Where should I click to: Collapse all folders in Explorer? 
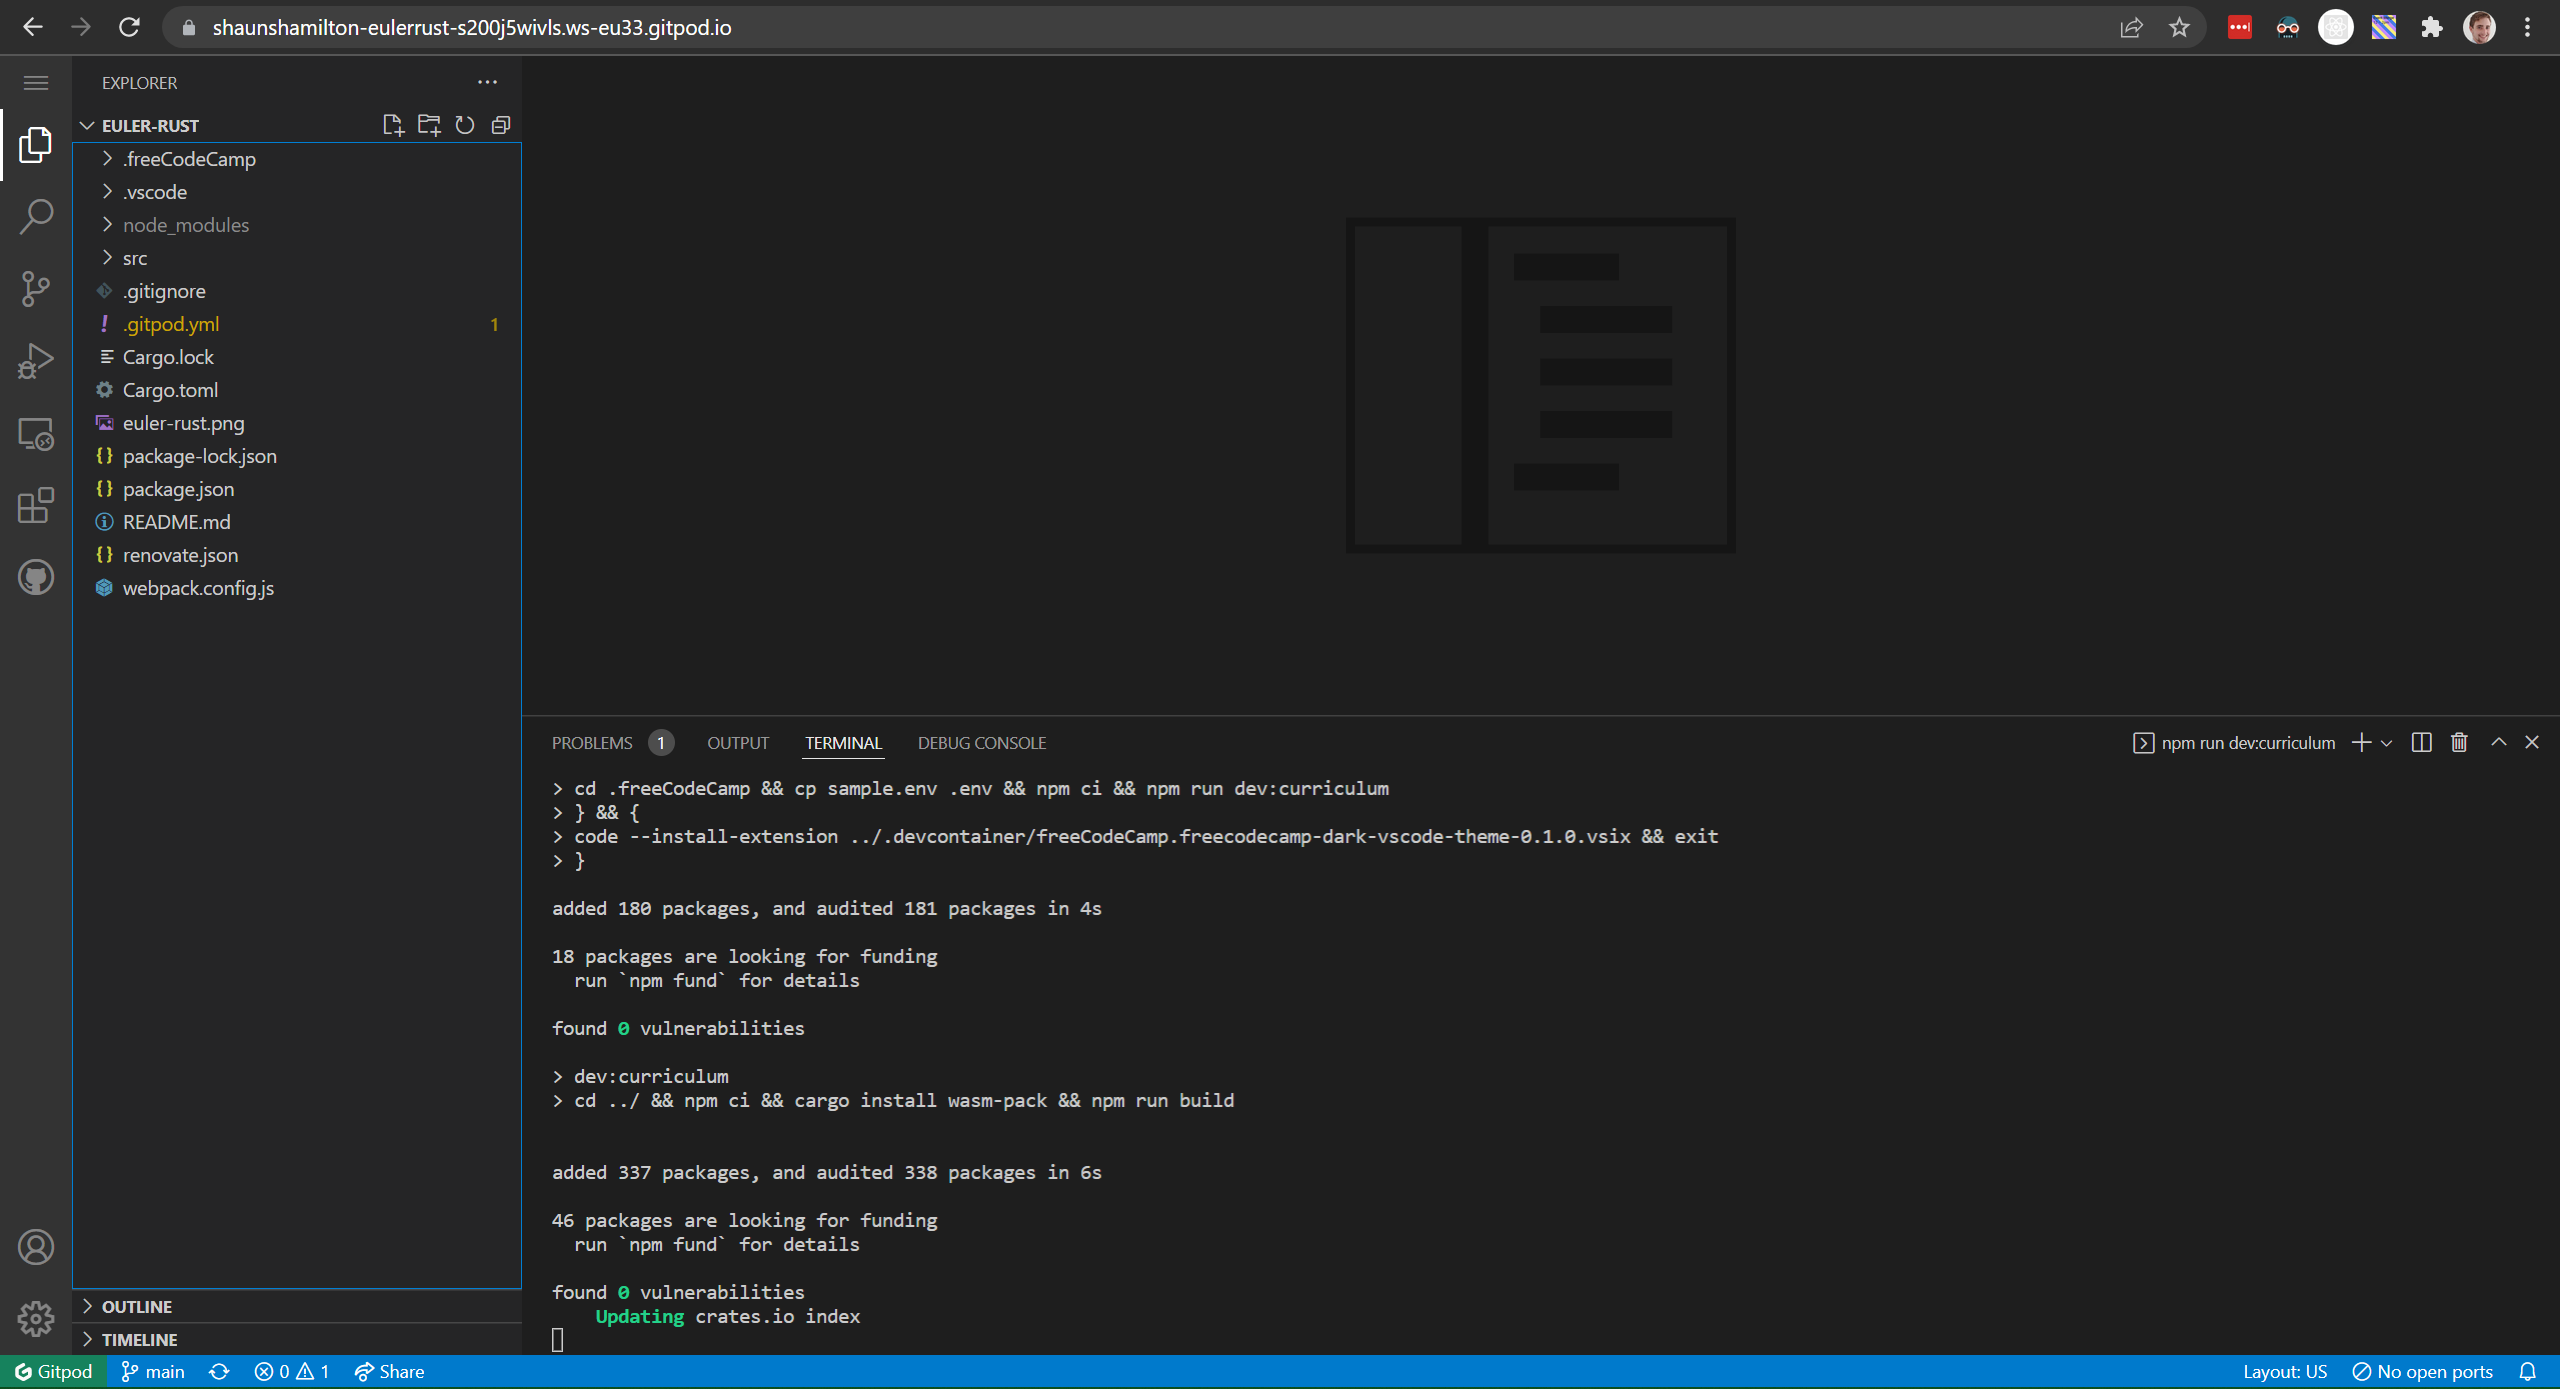[x=501, y=125]
